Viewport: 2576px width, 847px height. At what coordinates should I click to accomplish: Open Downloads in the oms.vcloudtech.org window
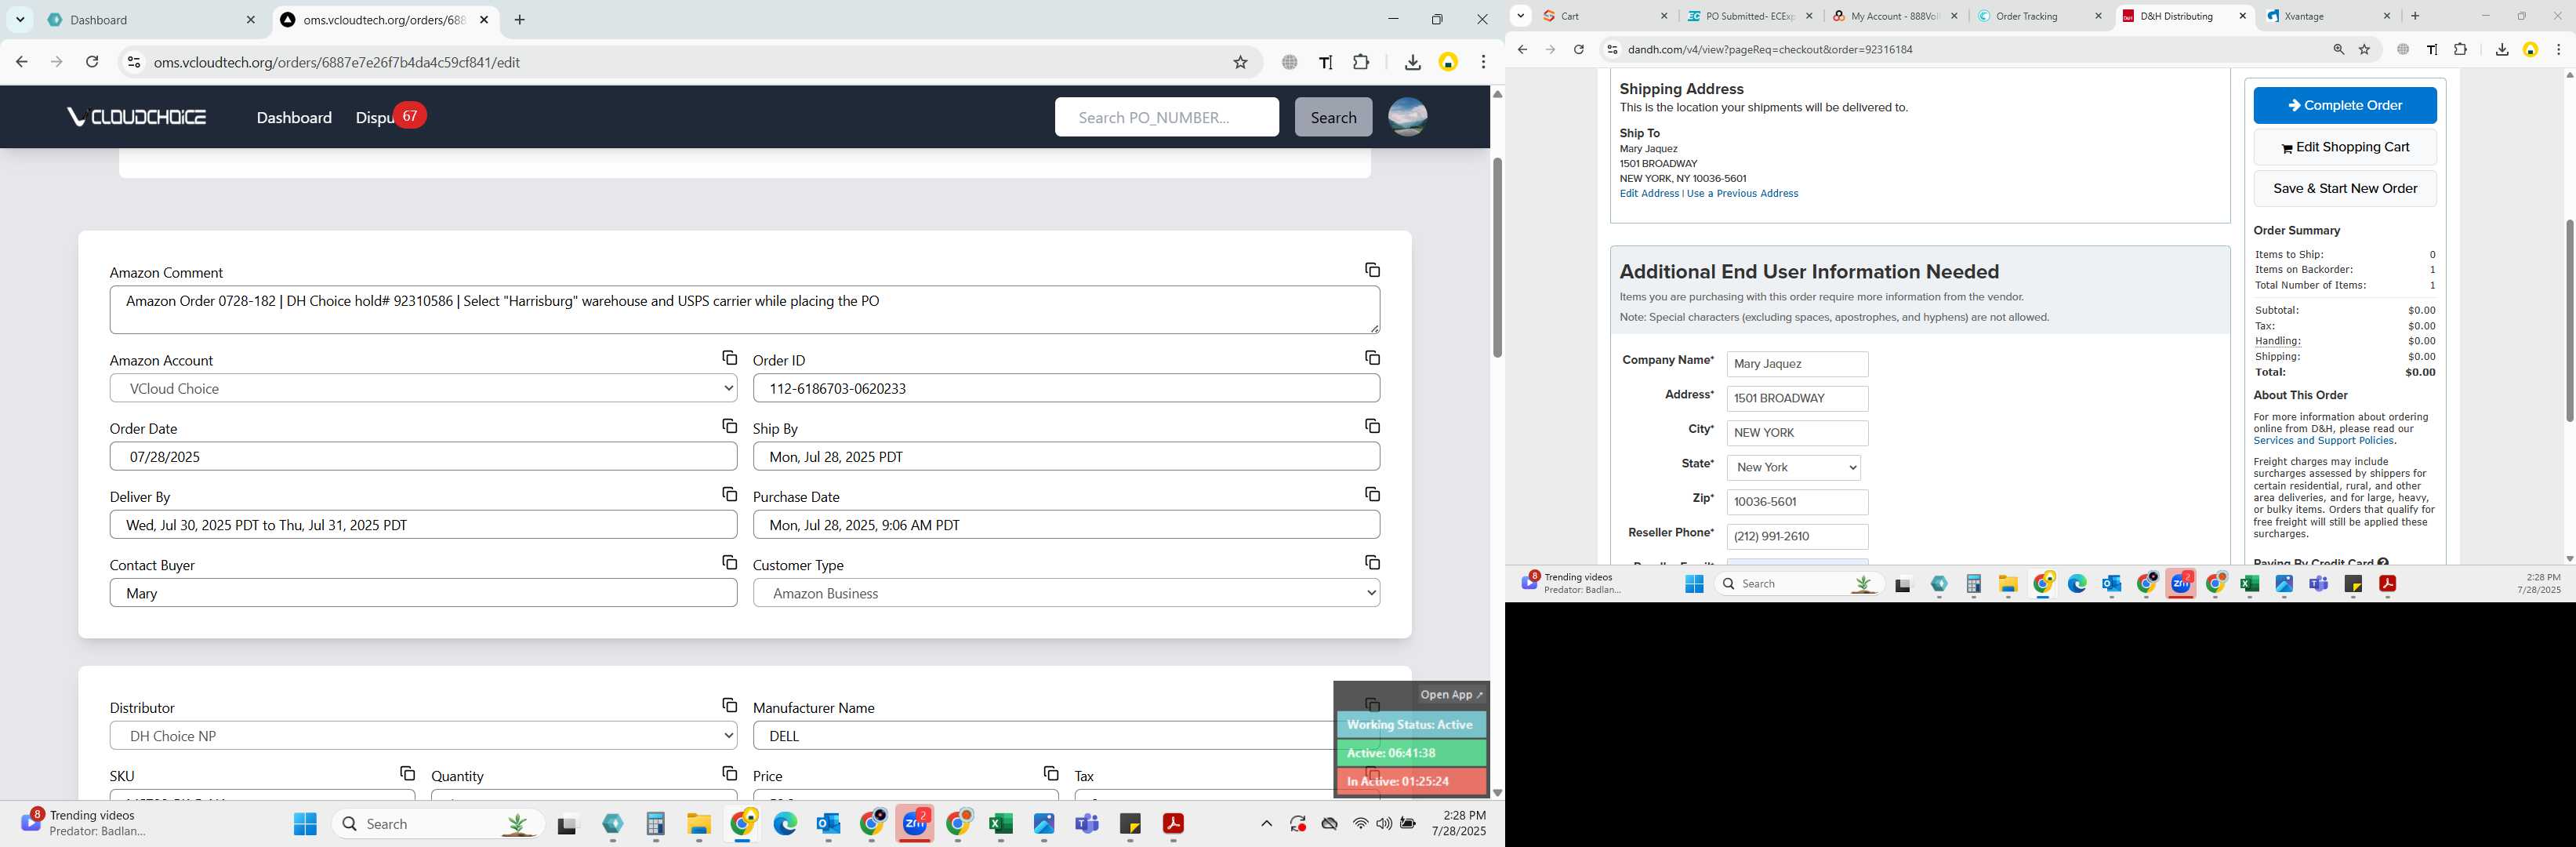tap(1412, 62)
